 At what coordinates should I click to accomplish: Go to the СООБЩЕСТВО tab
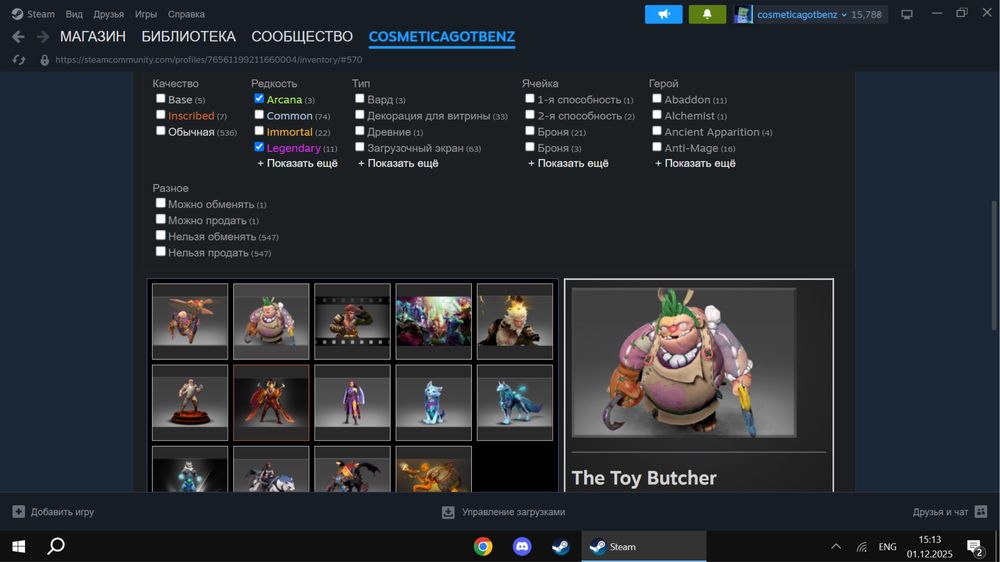(x=302, y=37)
